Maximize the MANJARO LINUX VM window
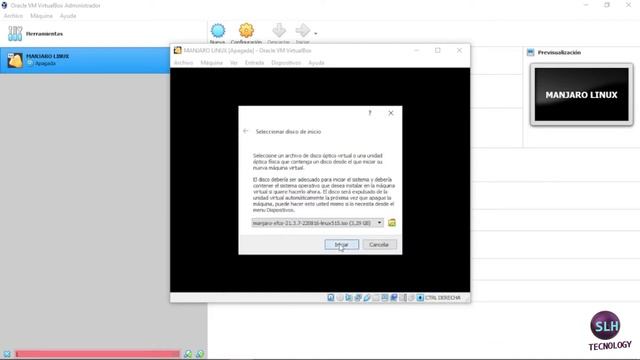The width and height of the screenshot is (640, 360). [438, 50]
